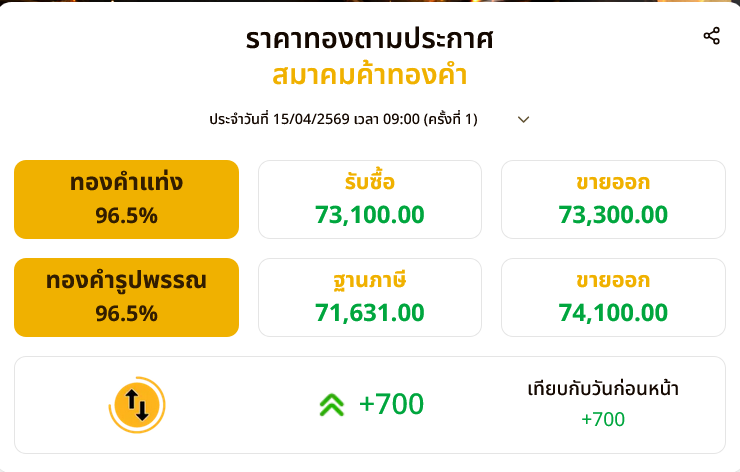Click the ราคาทองตามประกาศ title
This screenshot has width=740, height=472.
tap(369, 39)
